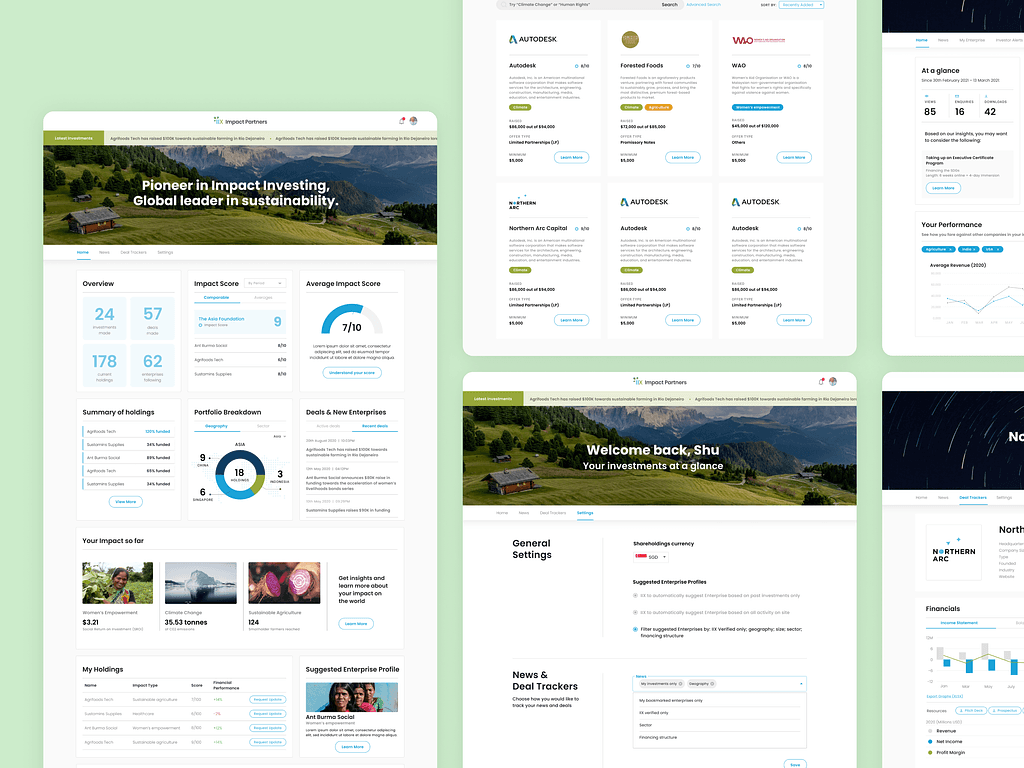
Task: Switch to the Deal Trackers tab on Home dashboard
Action: [134, 252]
